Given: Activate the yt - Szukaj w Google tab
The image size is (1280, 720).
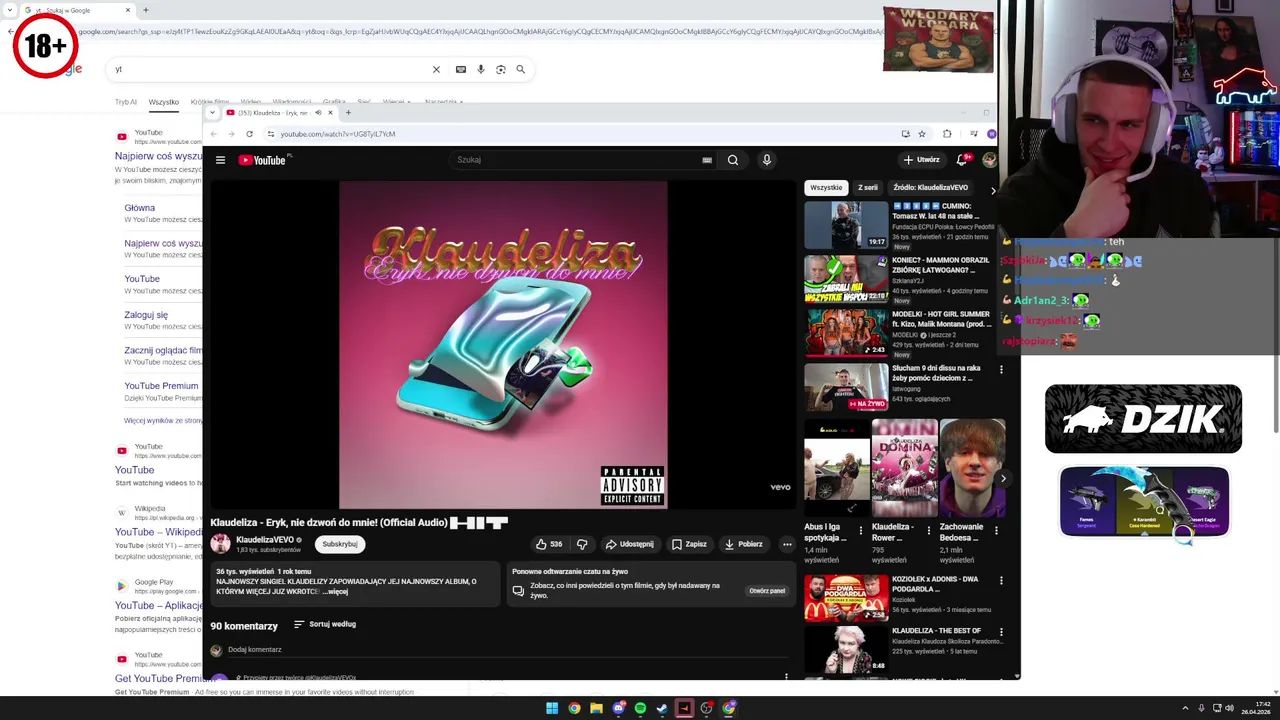Looking at the screenshot, I should (72, 10).
